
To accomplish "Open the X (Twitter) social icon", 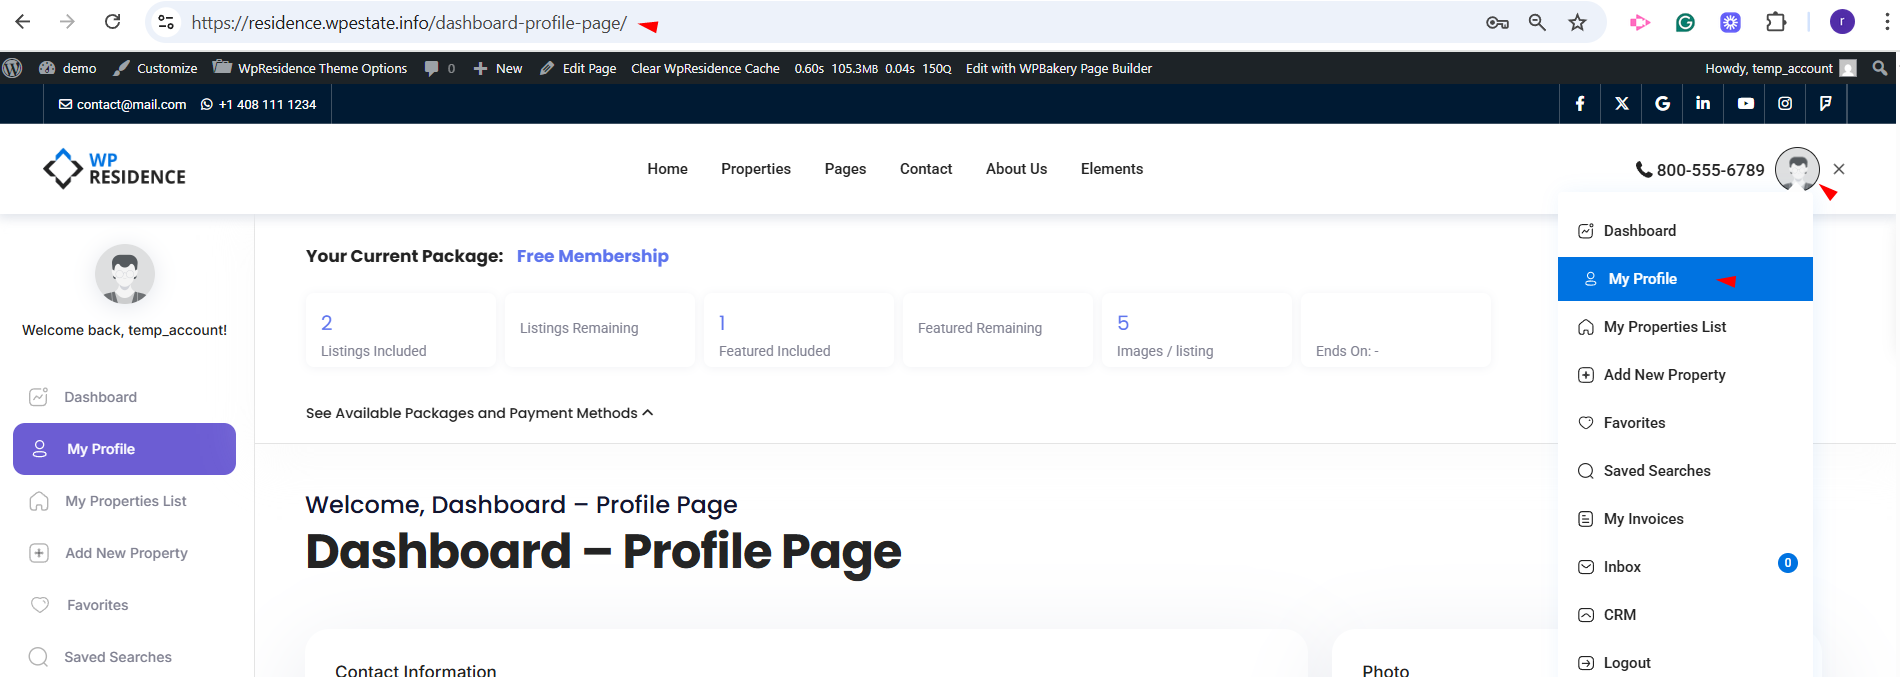I will (x=1621, y=104).
